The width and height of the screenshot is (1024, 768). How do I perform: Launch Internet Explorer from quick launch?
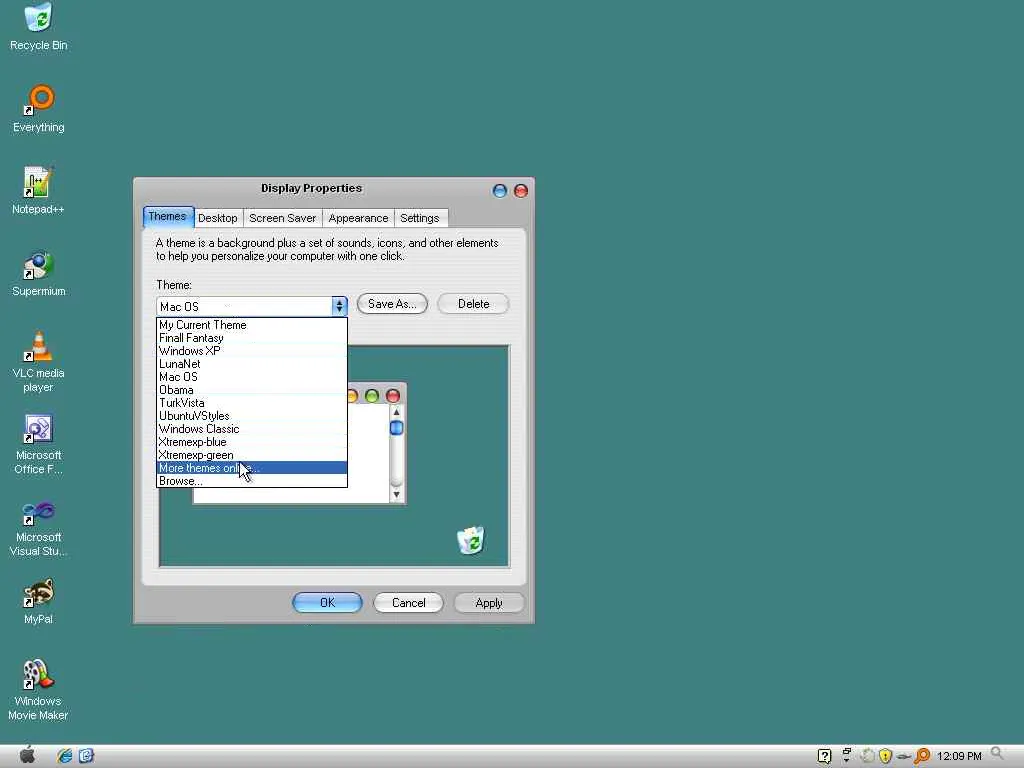65,756
